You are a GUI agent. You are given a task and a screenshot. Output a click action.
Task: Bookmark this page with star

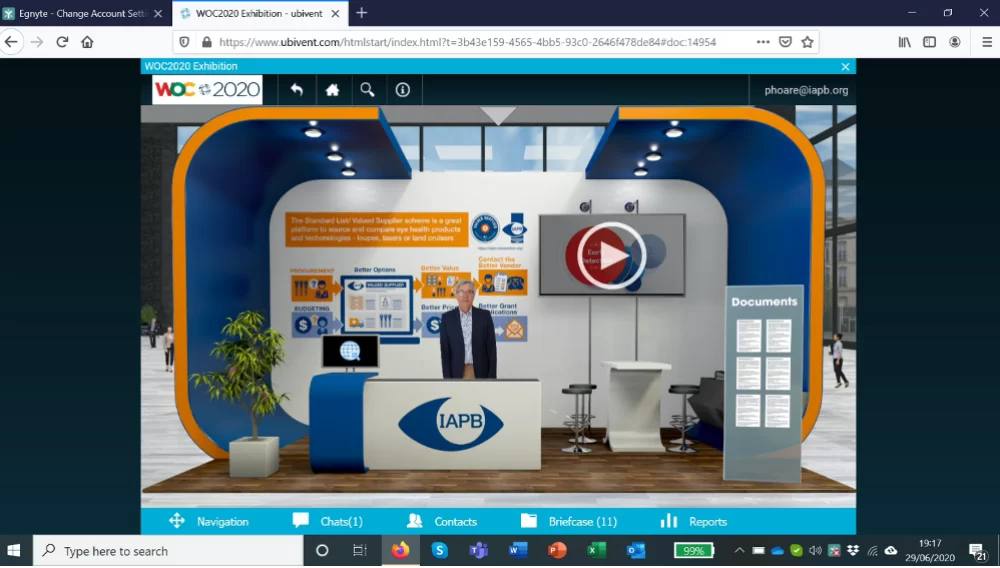point(807,42)
